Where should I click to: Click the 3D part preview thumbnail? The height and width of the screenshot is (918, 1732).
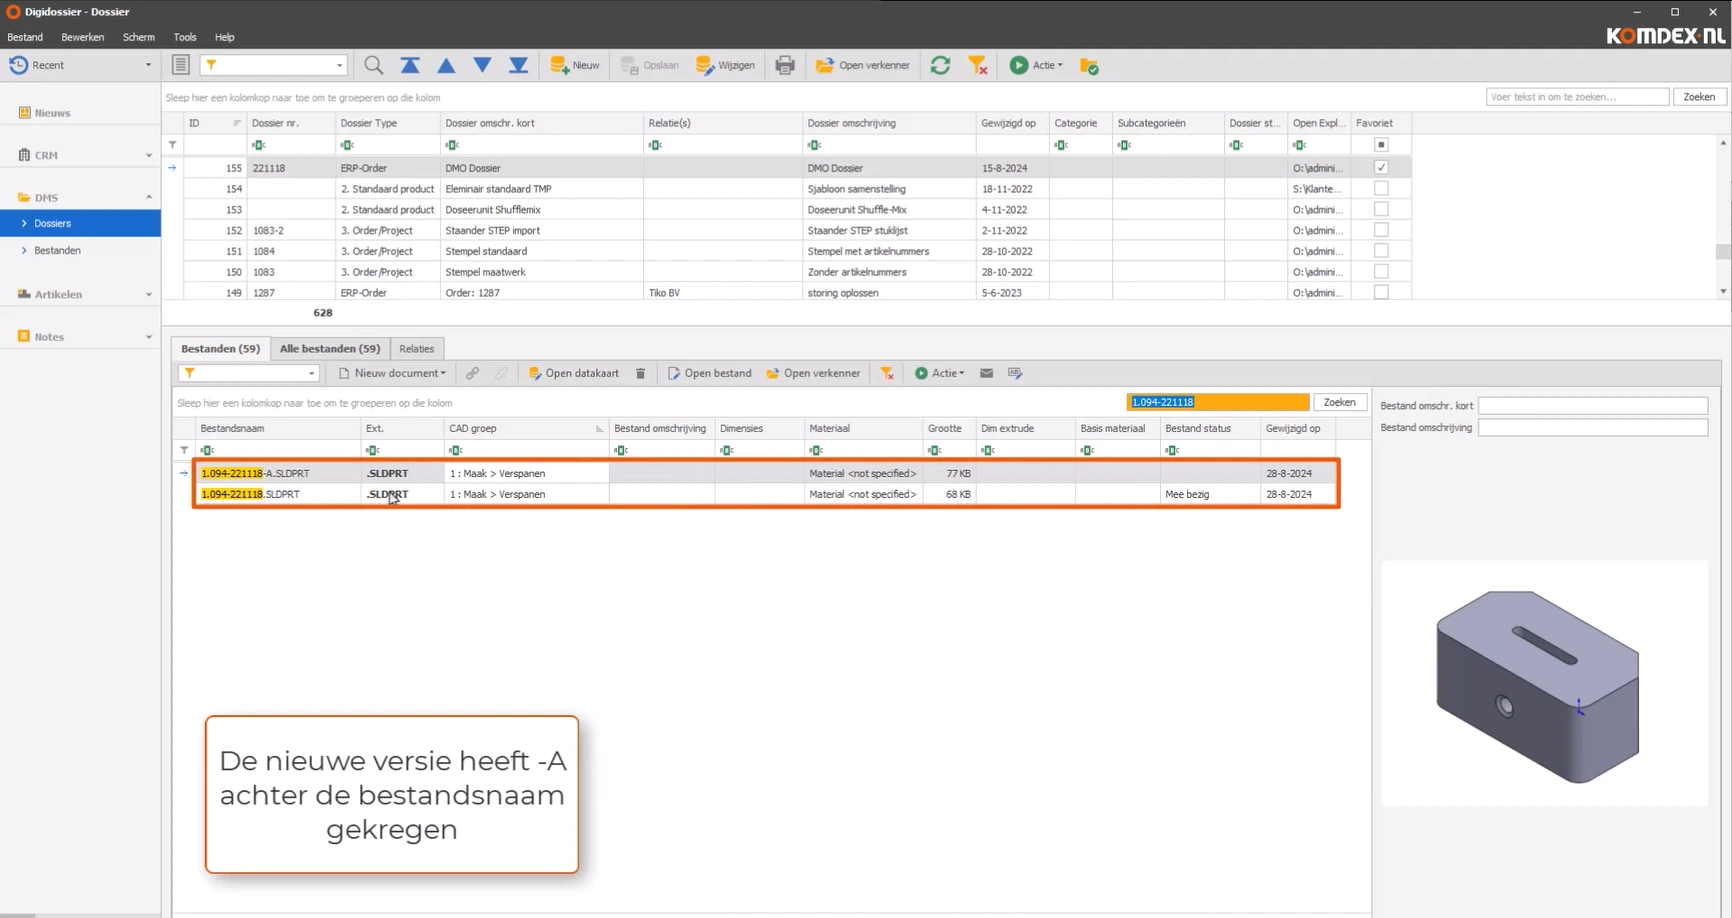click(x=1538, y=686)
